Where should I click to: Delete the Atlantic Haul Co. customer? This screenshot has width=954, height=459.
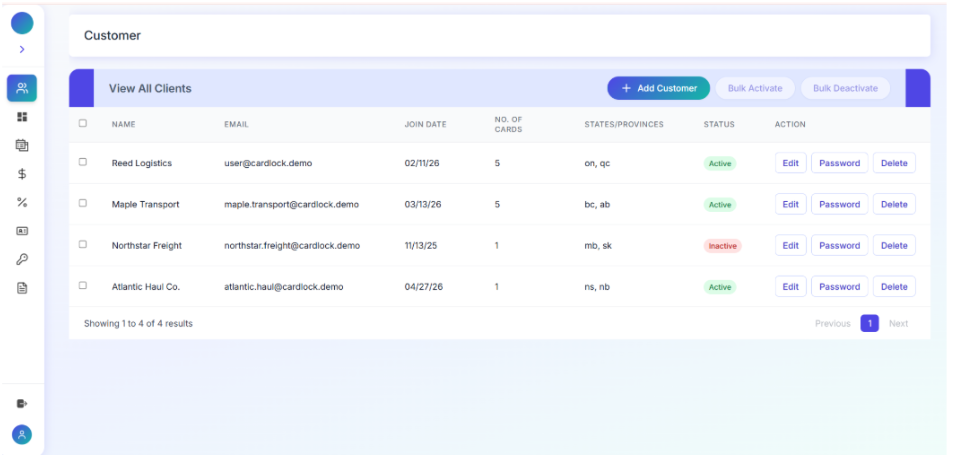(x=894, y=287)
